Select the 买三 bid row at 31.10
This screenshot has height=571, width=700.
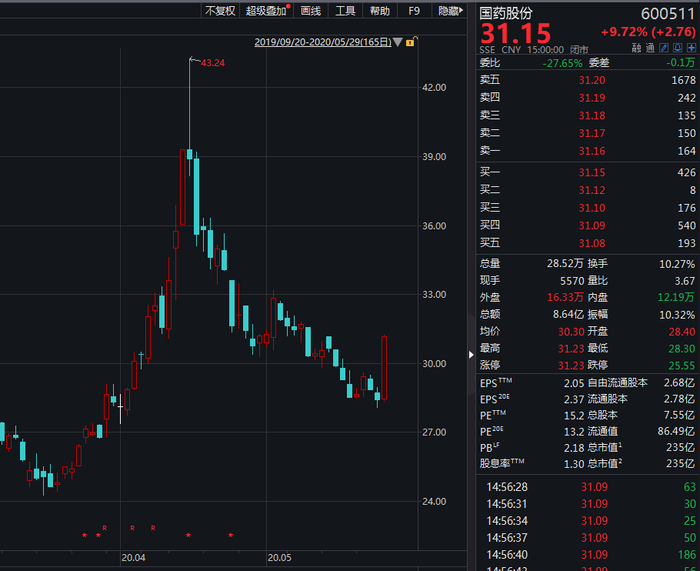pyautogui.click(x=588, y=208)
